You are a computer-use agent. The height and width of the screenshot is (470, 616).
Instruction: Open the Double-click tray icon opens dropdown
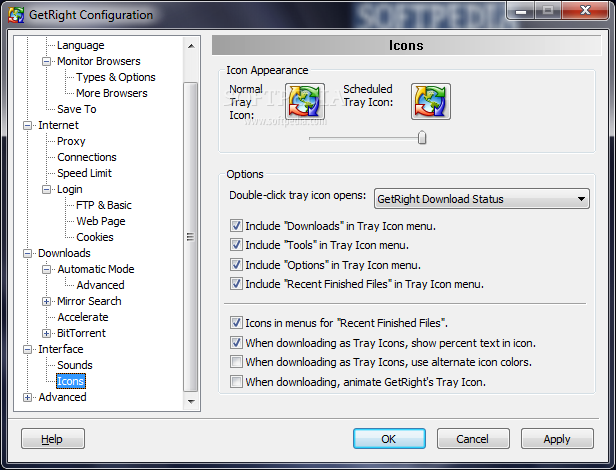pos(482,199)
